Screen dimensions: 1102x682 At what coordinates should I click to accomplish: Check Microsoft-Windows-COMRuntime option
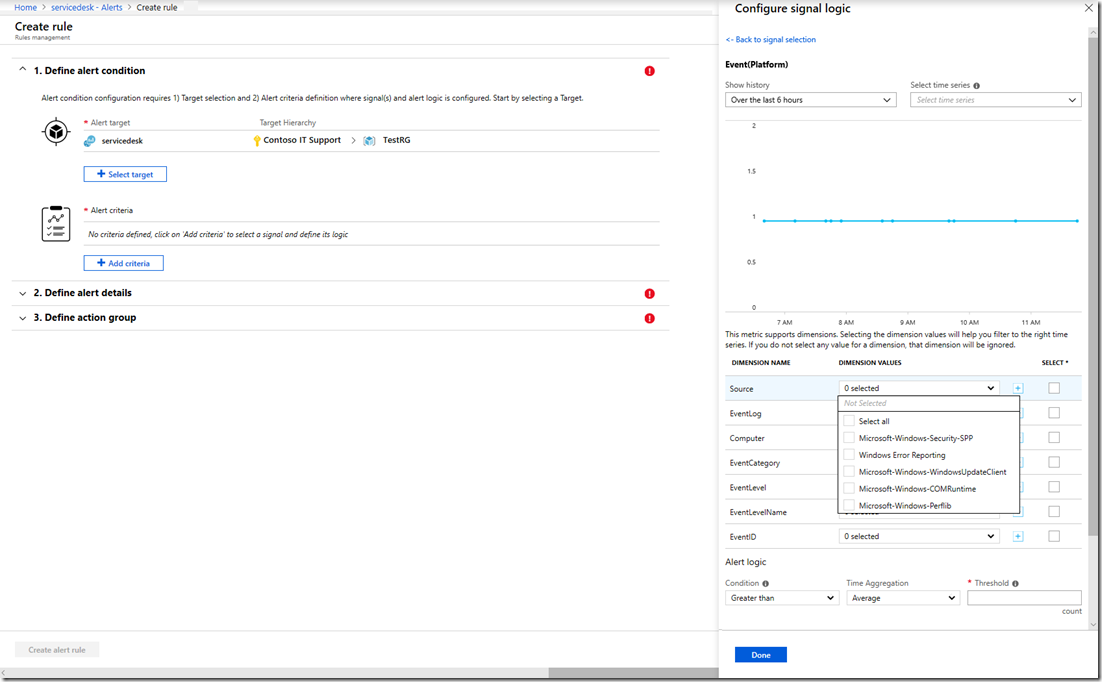click(849, 489)
